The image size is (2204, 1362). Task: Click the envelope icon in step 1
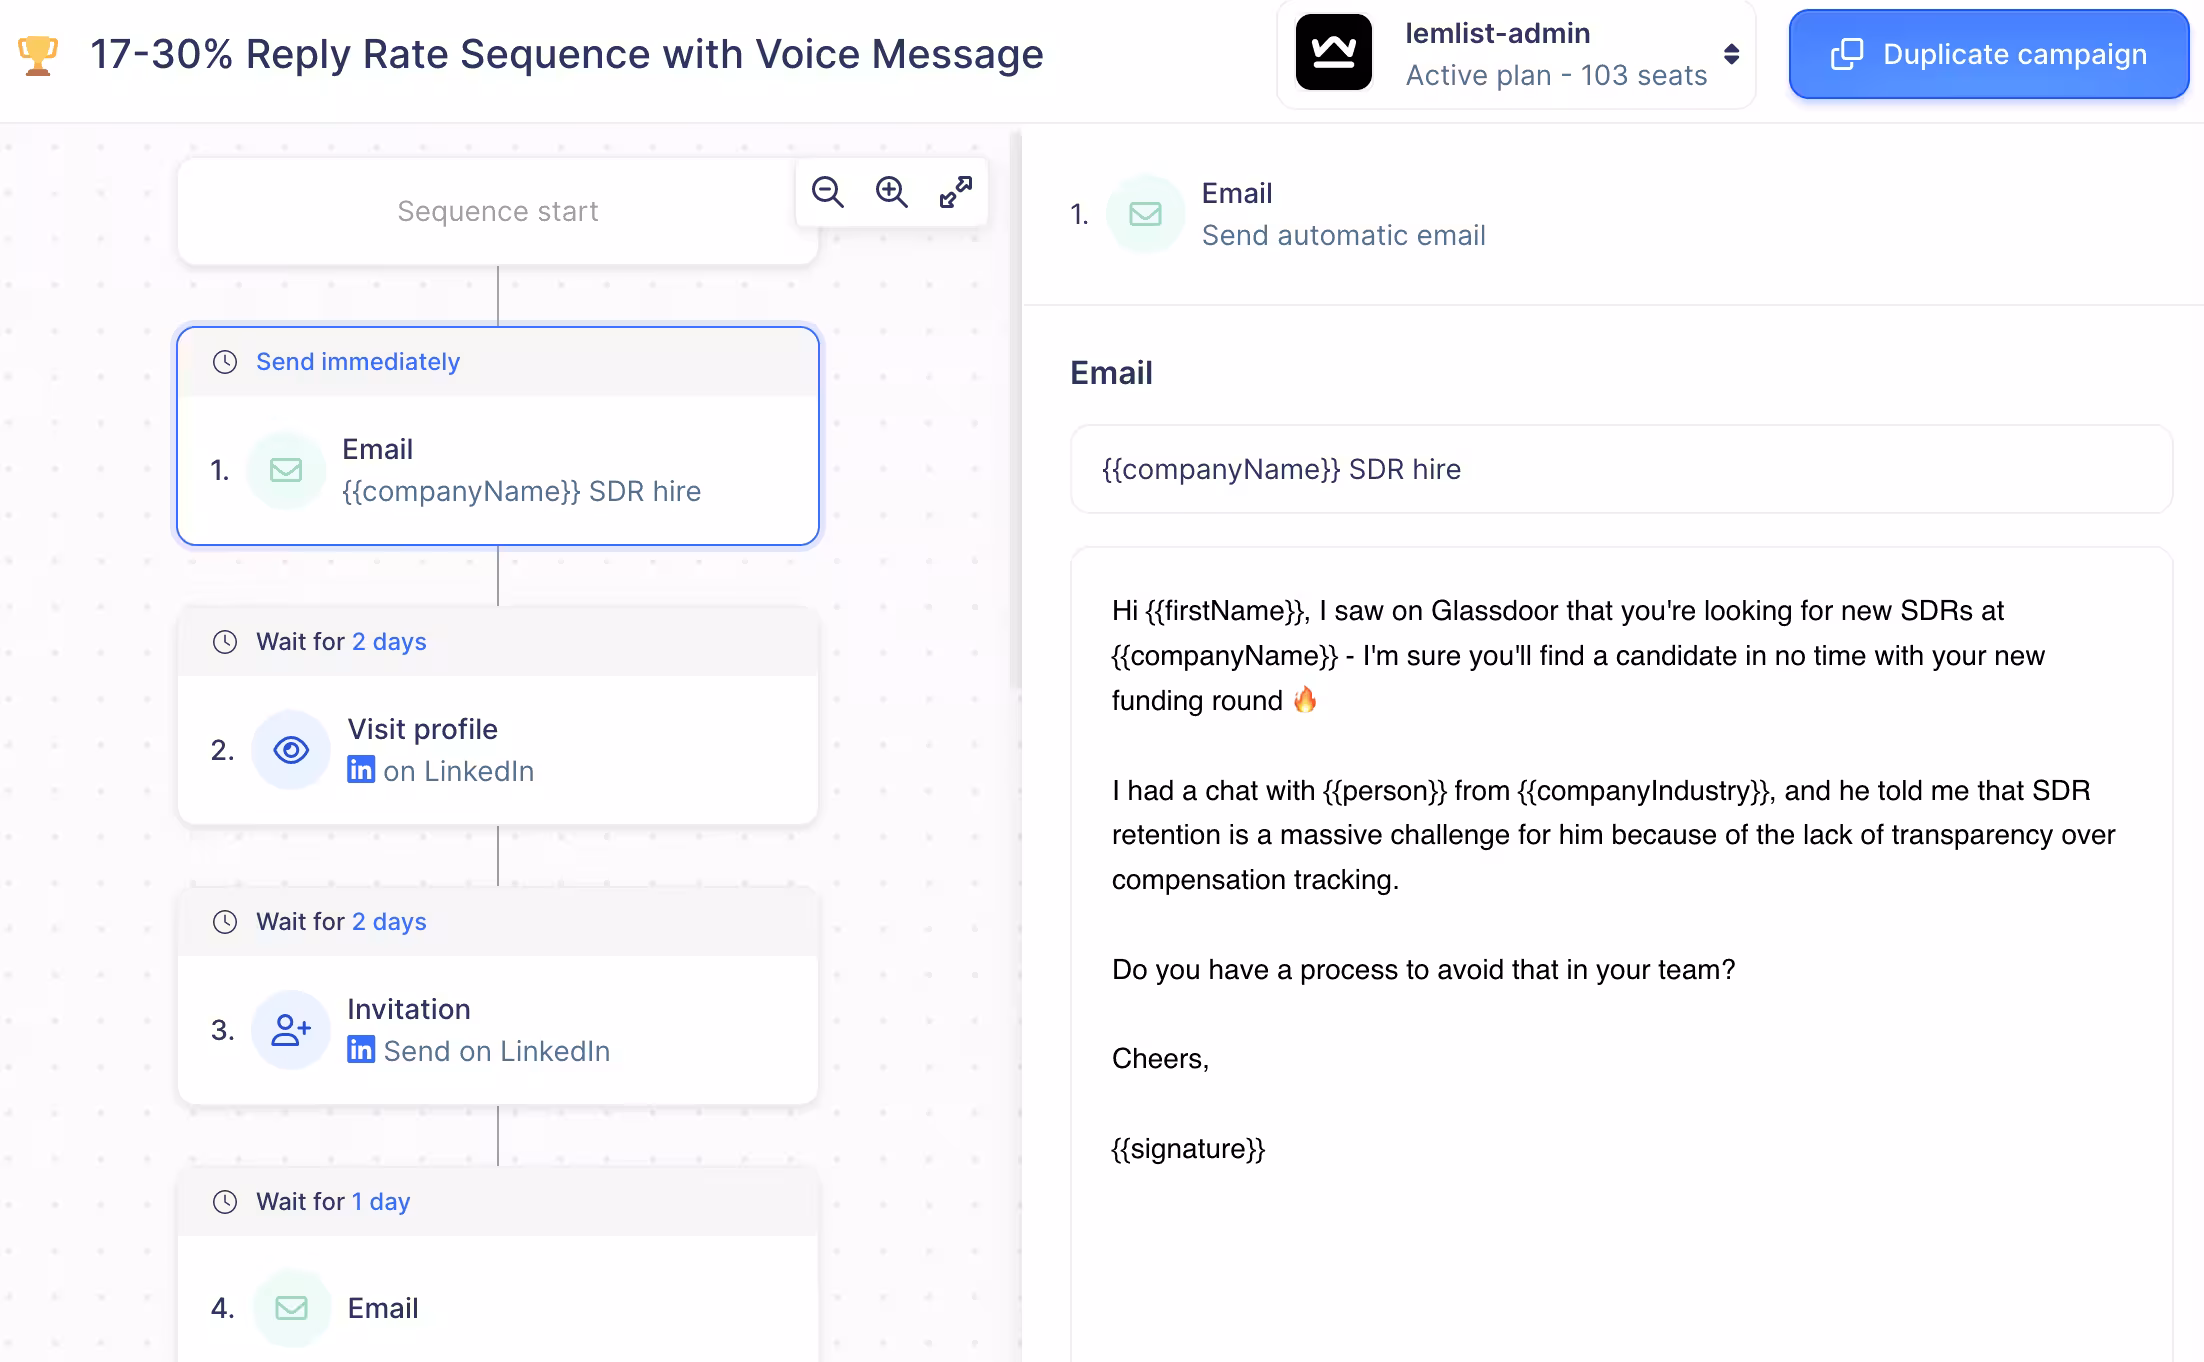[x=286, y=470]
